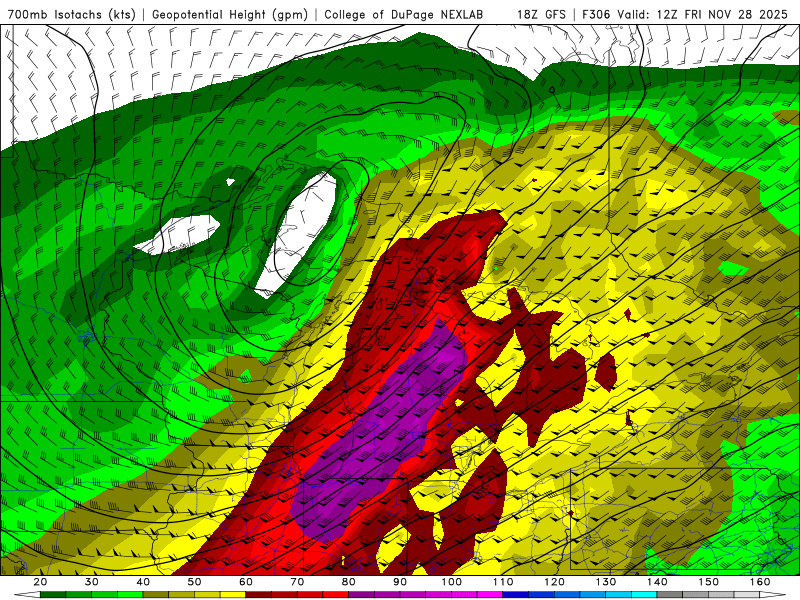
Task: Click the colorbar label '30'
Action: [92, 582]
